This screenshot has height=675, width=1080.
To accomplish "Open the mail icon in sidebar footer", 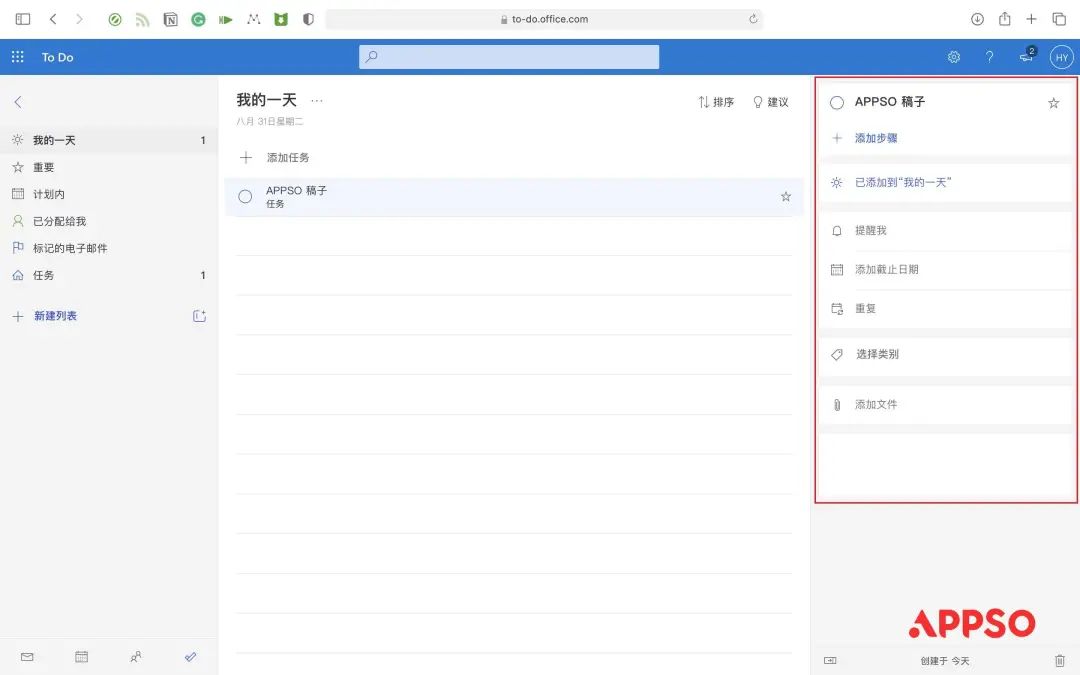I will pyautogui.click(x=27, y=657).
